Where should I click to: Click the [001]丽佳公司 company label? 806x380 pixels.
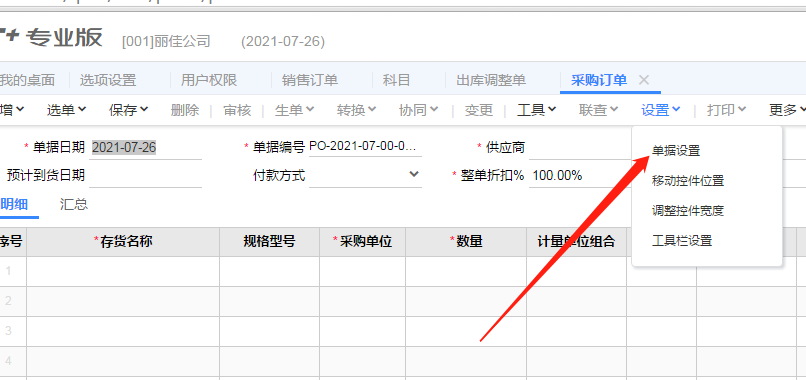point(166,41)
